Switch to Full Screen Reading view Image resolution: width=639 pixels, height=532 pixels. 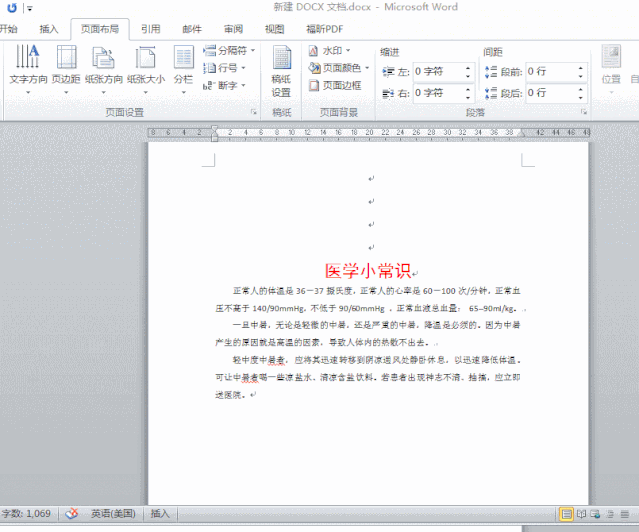click(582, 513)
